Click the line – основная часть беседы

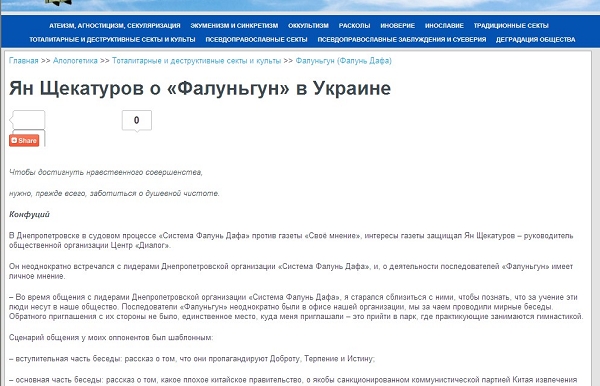pos(293,380)
